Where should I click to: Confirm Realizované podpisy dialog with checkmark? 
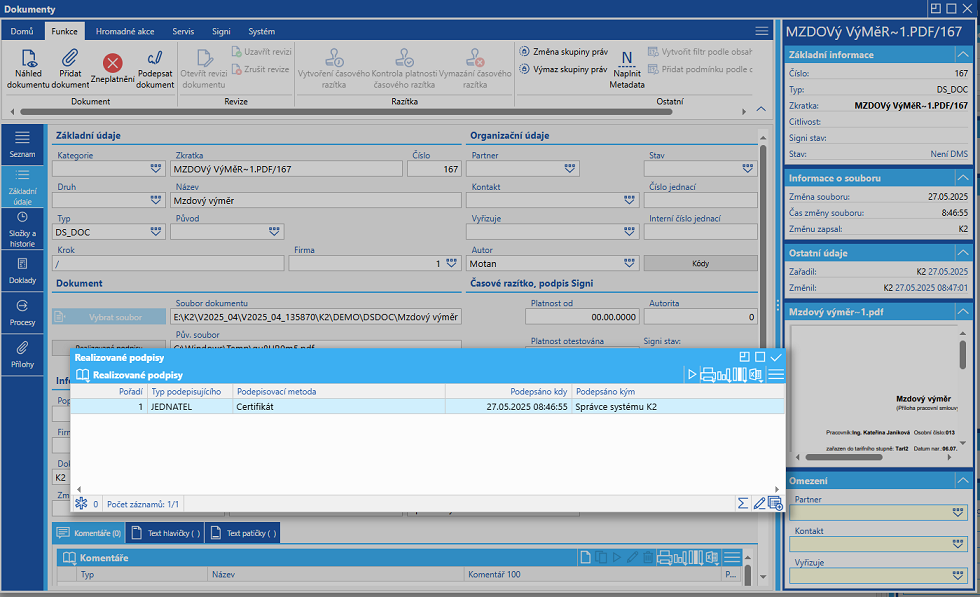coord(776,357)
